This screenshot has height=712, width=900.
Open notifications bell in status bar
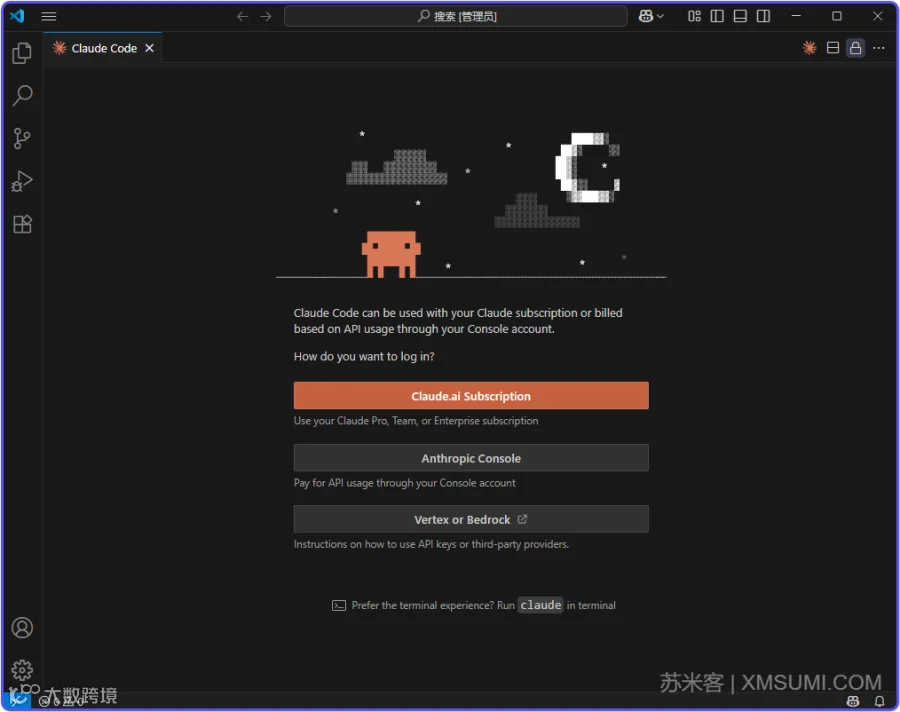(879, 701)
